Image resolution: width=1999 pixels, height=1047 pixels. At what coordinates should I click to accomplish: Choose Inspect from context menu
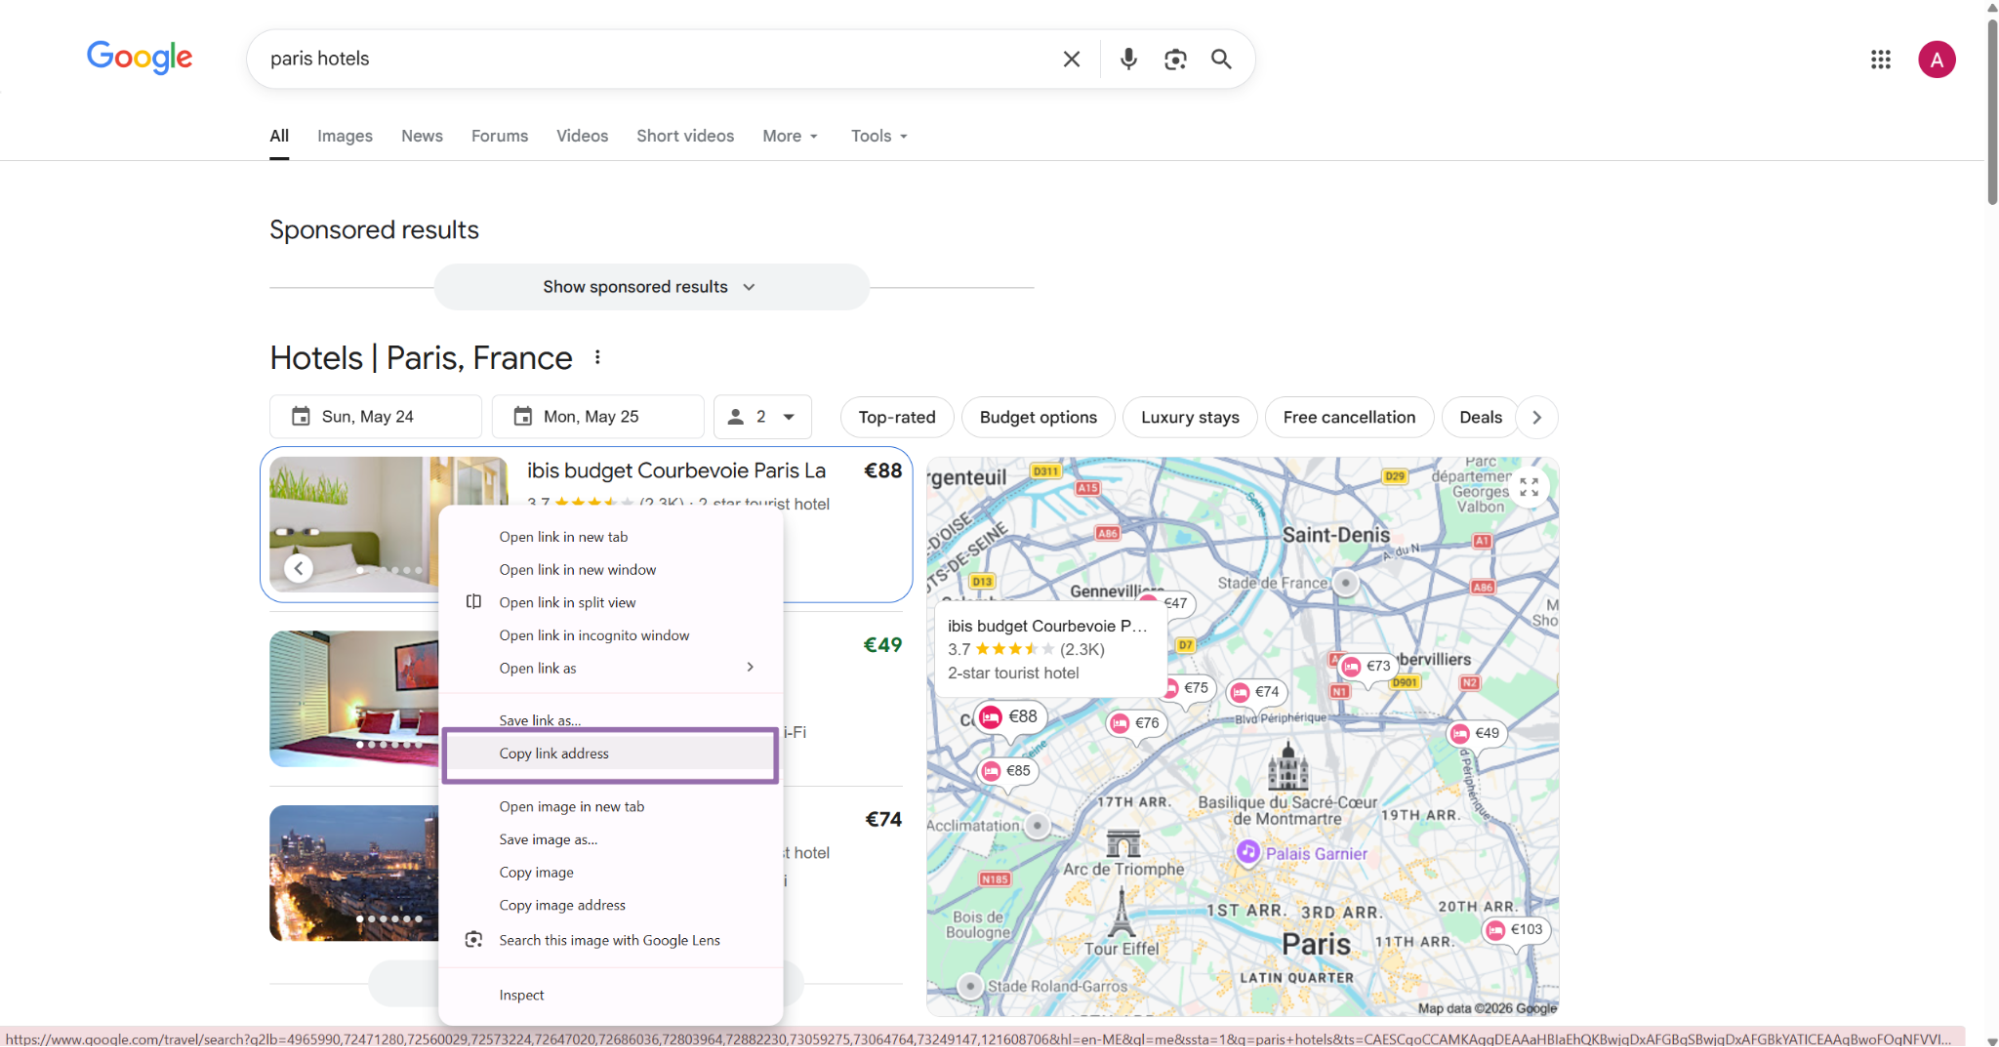point(611,995)
